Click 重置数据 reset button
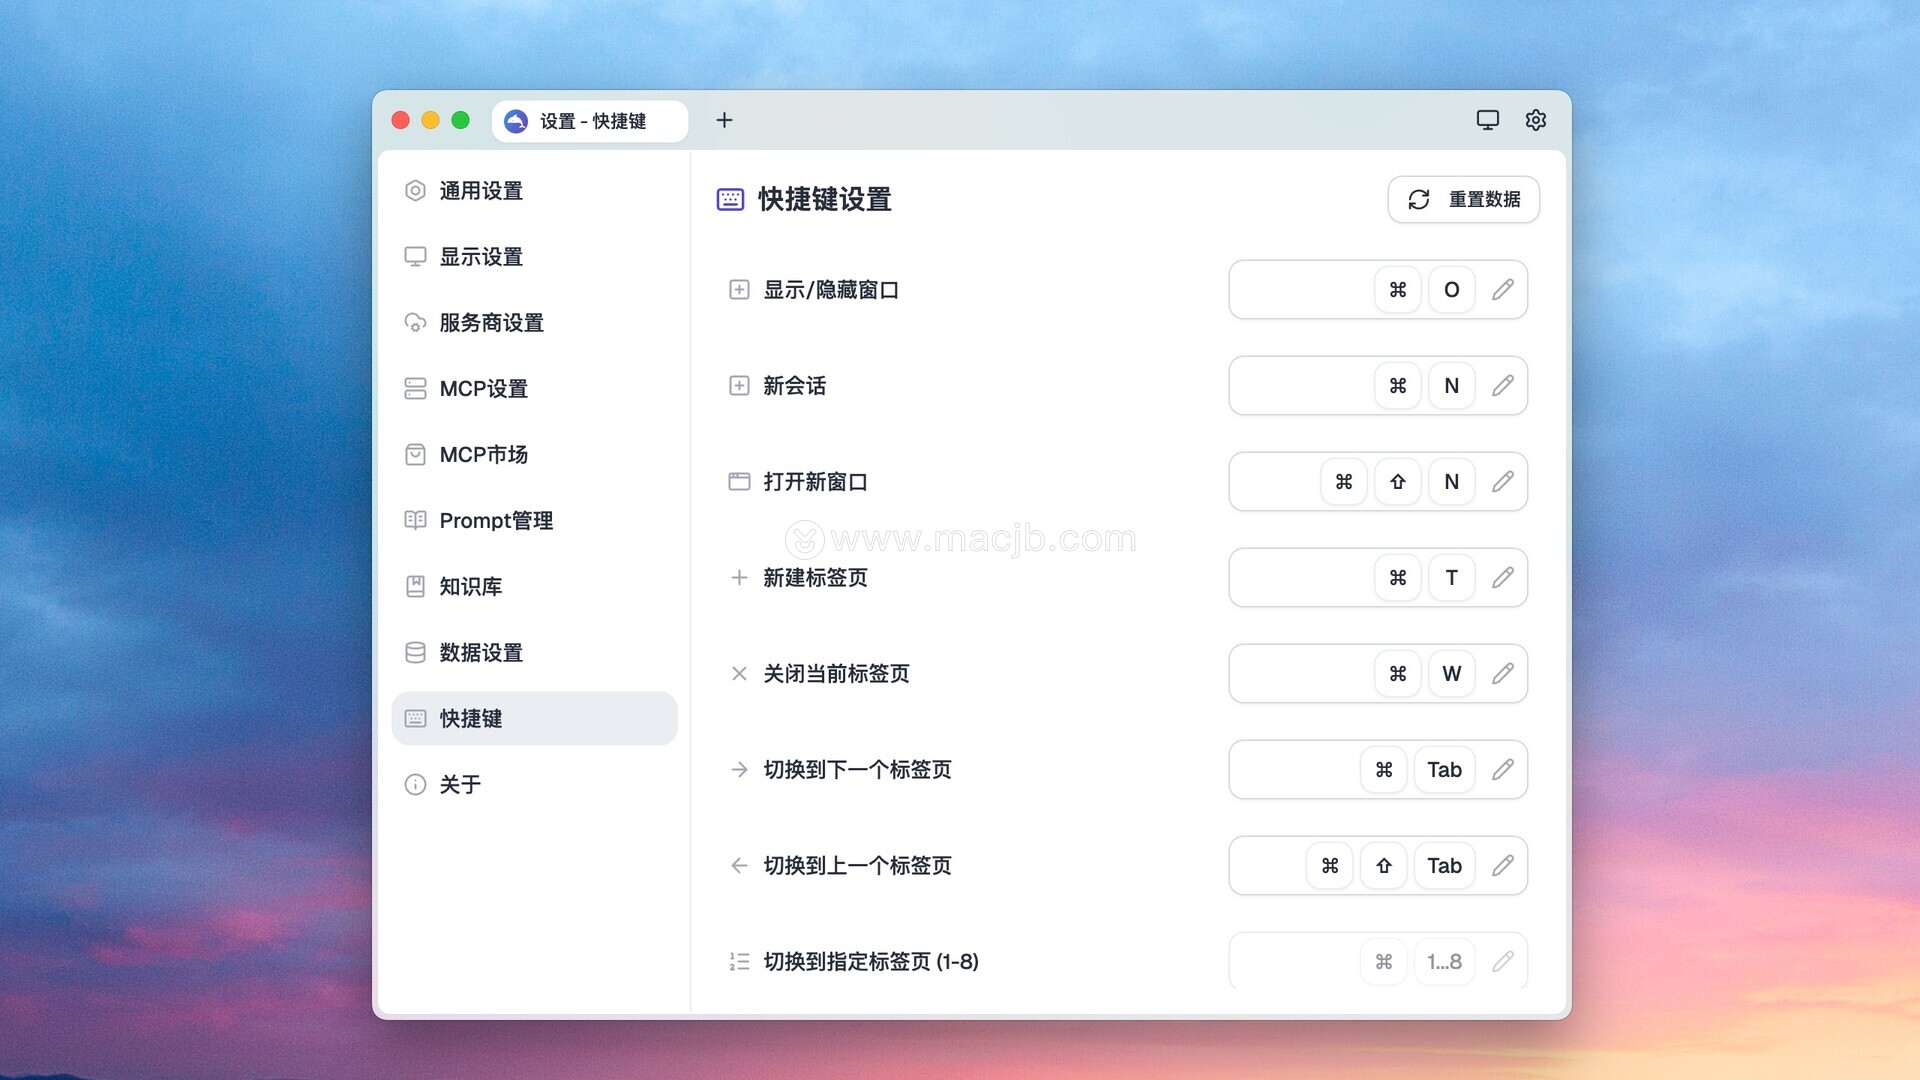The image size is (1920, 1080). pyautogui.click(x=1463, y=199)
